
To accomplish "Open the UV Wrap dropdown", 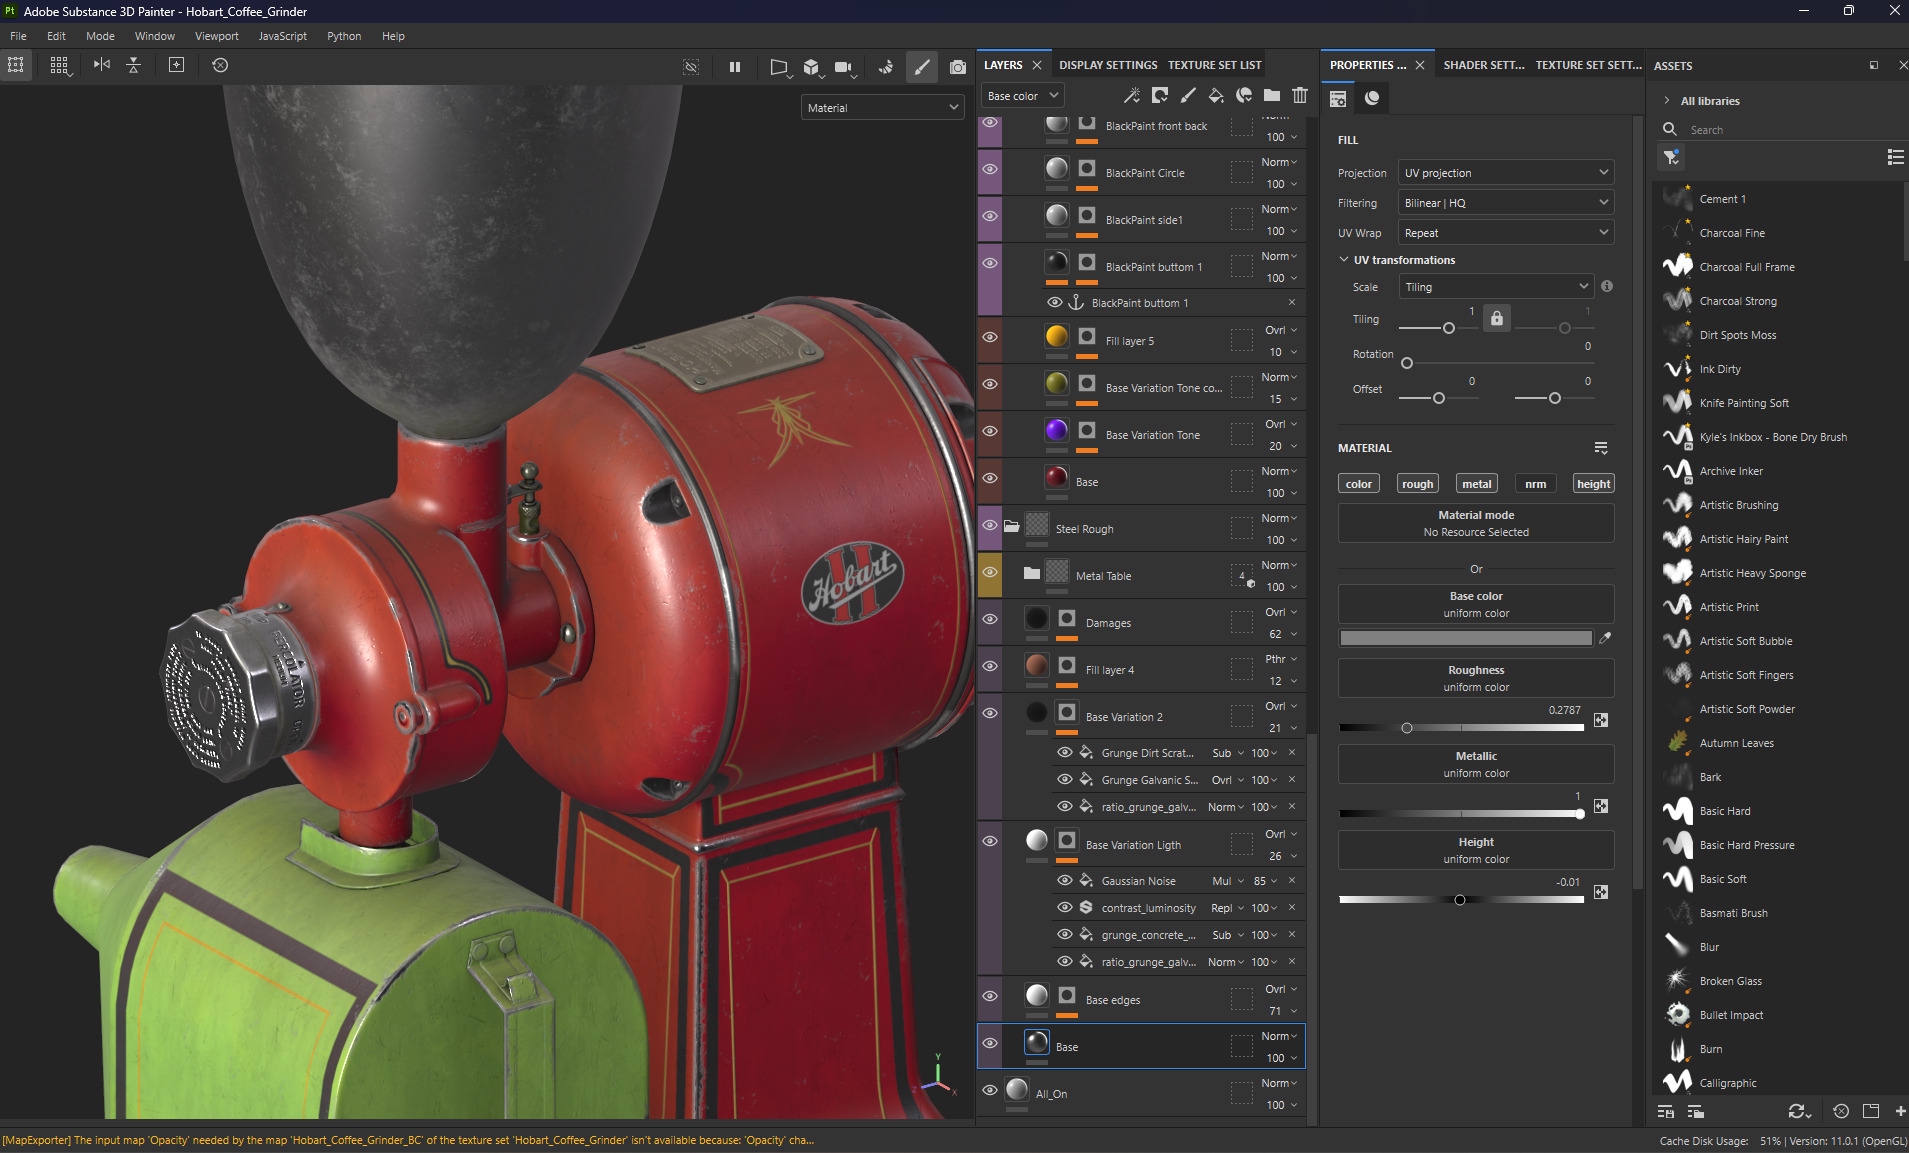I will [1506, 233].
